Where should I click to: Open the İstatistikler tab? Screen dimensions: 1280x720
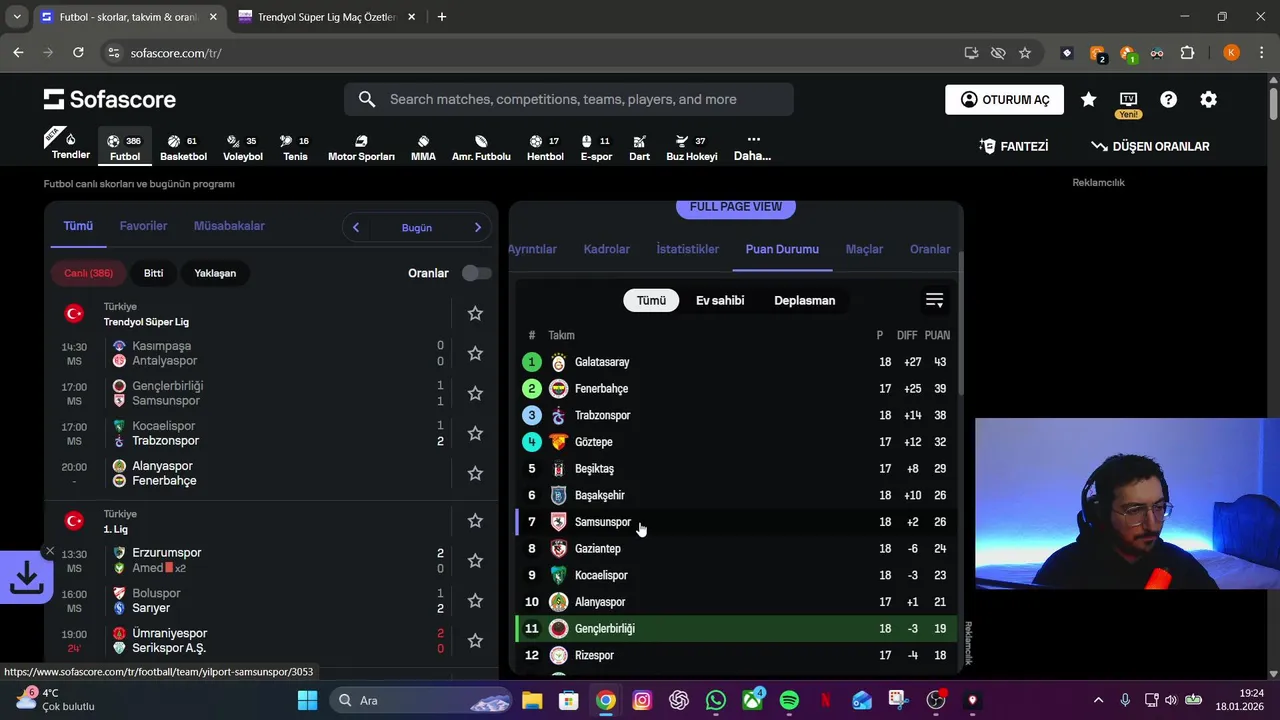[x=687, y=249]
